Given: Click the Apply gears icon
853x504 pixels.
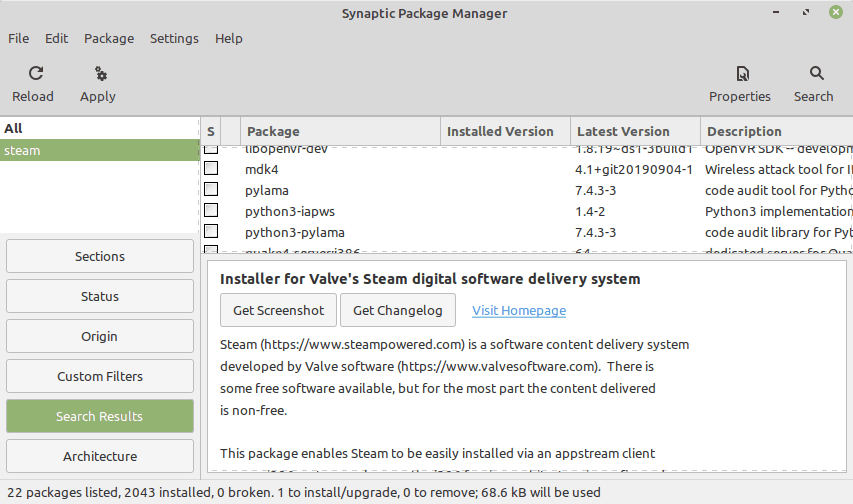Looking at the screenshot, I should (101, 73).
